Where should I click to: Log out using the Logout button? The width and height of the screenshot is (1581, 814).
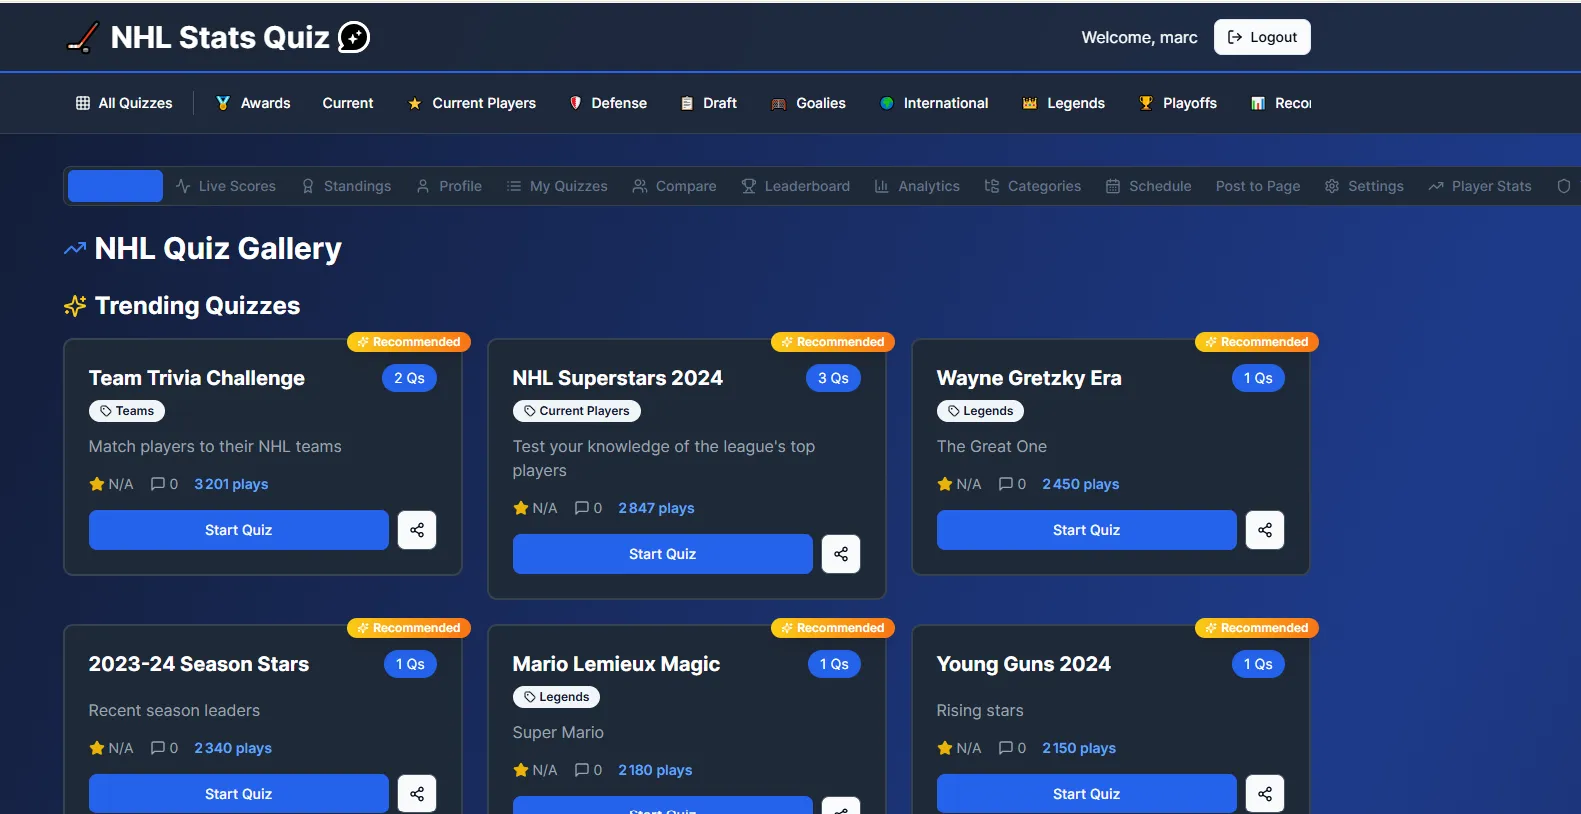(1262, 37)
